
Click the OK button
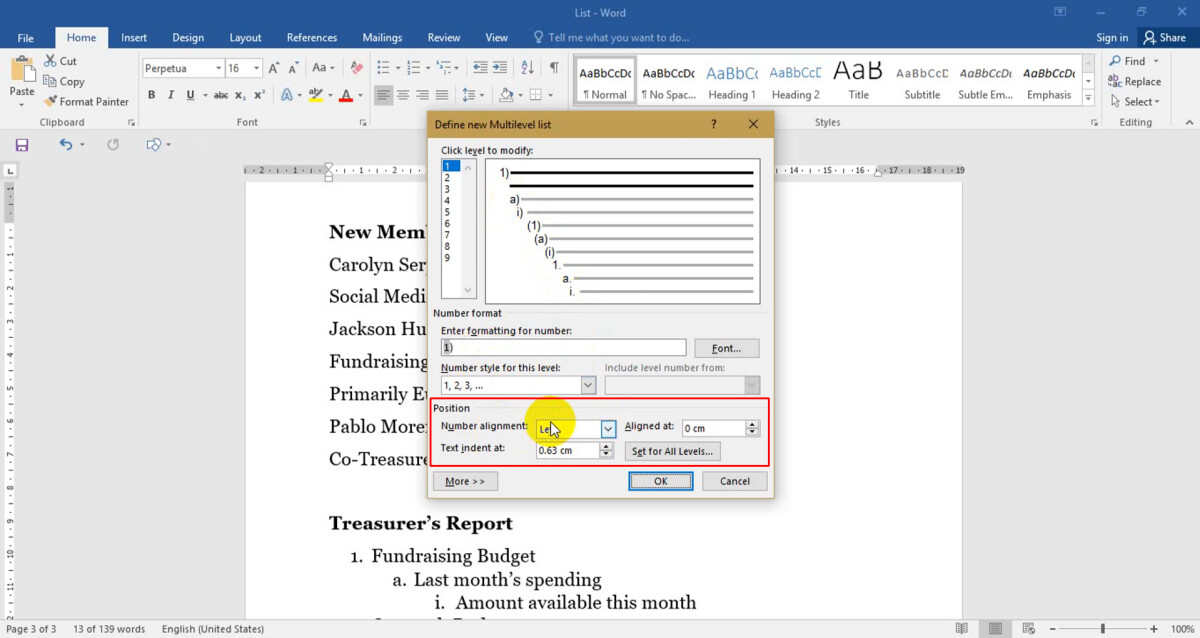pos(661,481)
